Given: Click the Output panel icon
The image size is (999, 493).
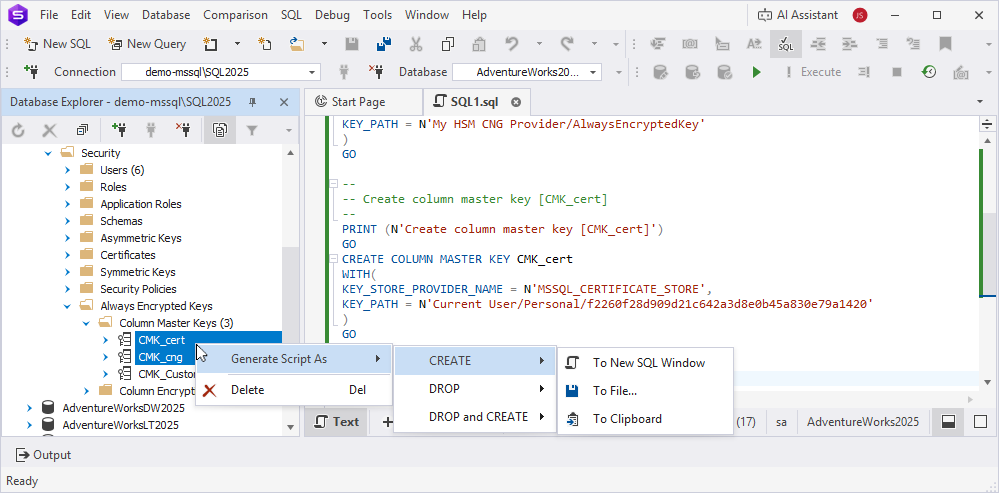Looking at the screenshot, I should pyautogui.click(x=23, y=455).
